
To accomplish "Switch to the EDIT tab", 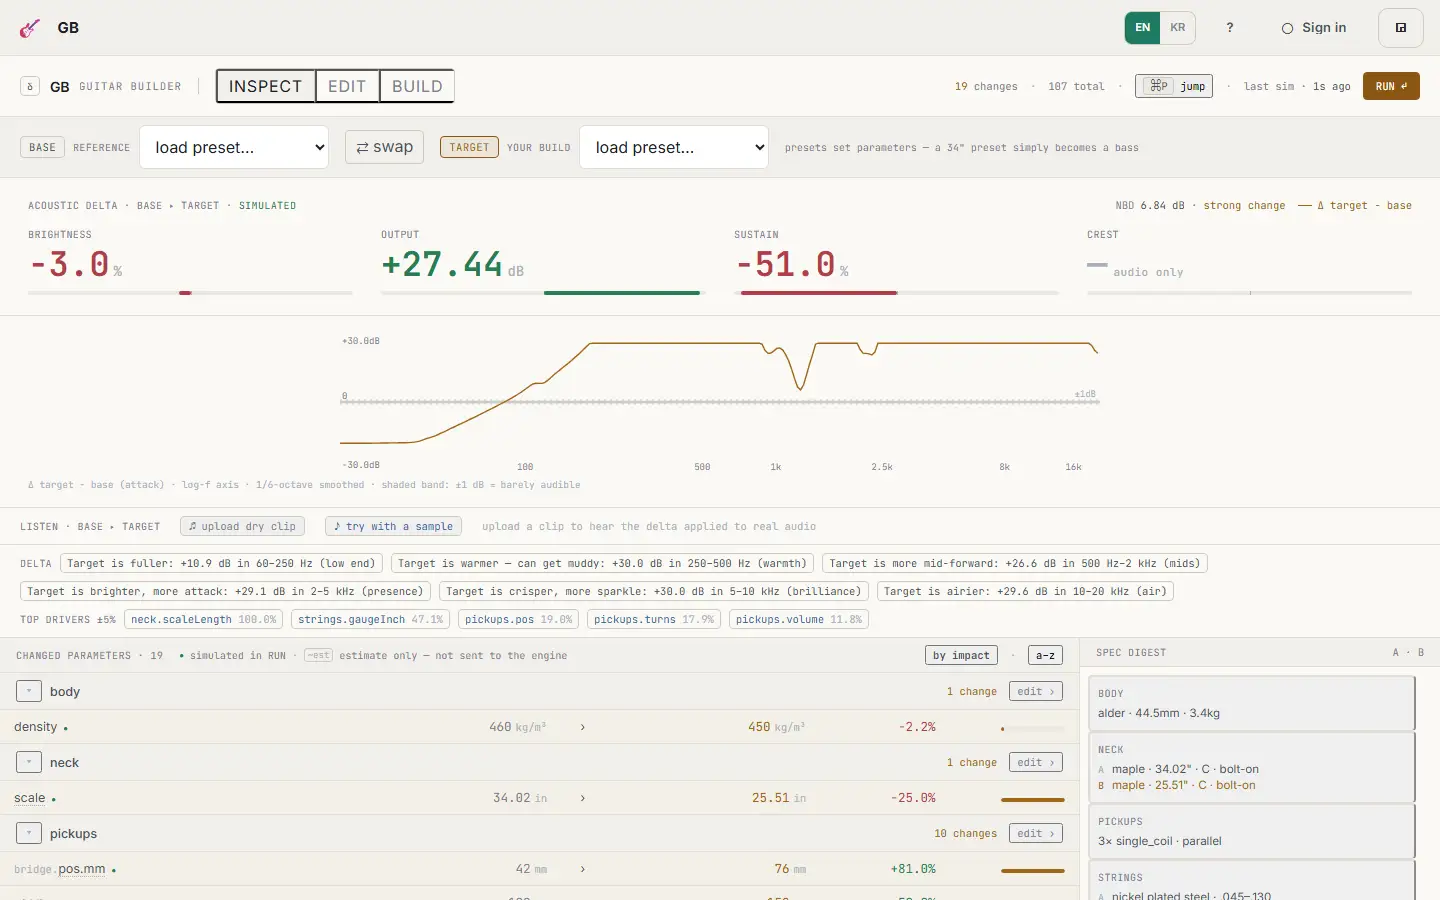I will (x=347, y=86).
